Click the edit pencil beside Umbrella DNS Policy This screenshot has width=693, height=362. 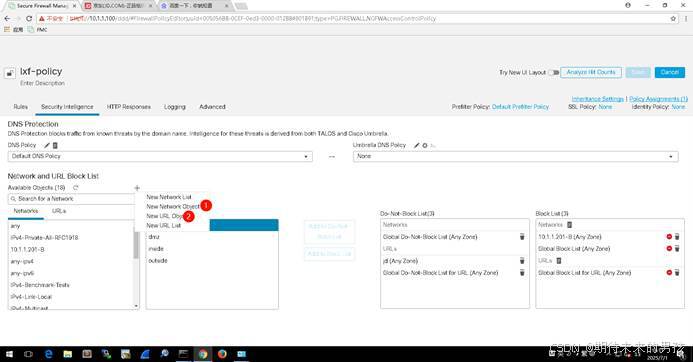click(416, 145)
